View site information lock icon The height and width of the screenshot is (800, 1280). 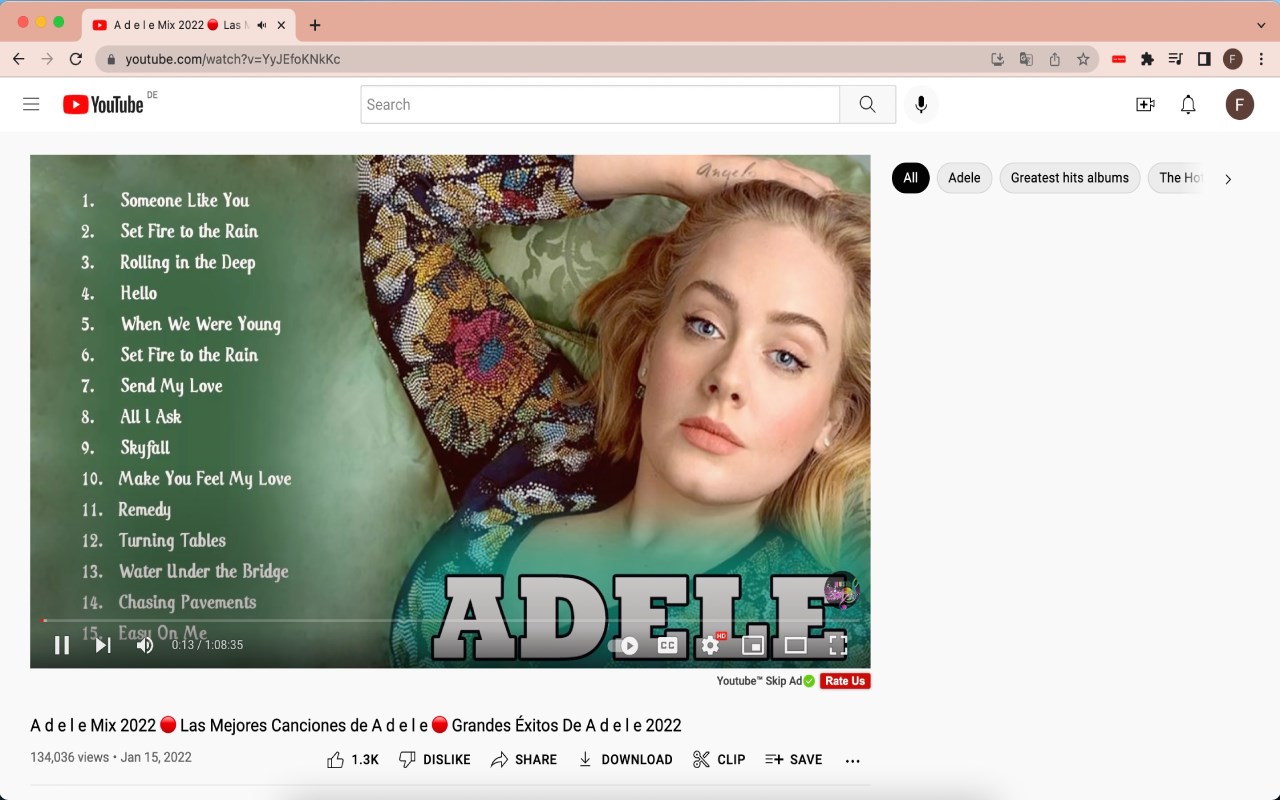pos(110,59)
